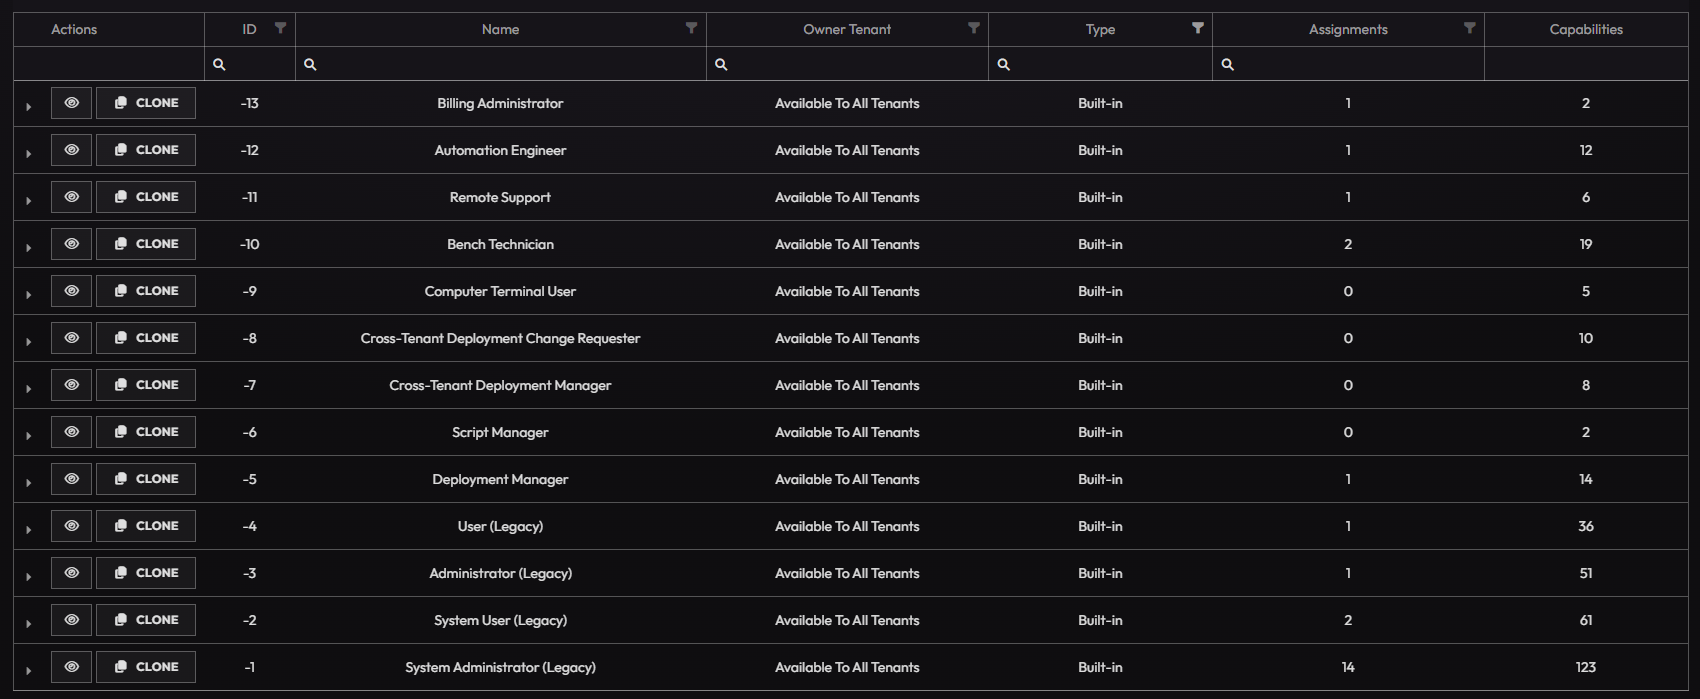Focus the ID column search field
This screenshot has width=1700, height=699.
pyautogui.click(x=250, y=64)
